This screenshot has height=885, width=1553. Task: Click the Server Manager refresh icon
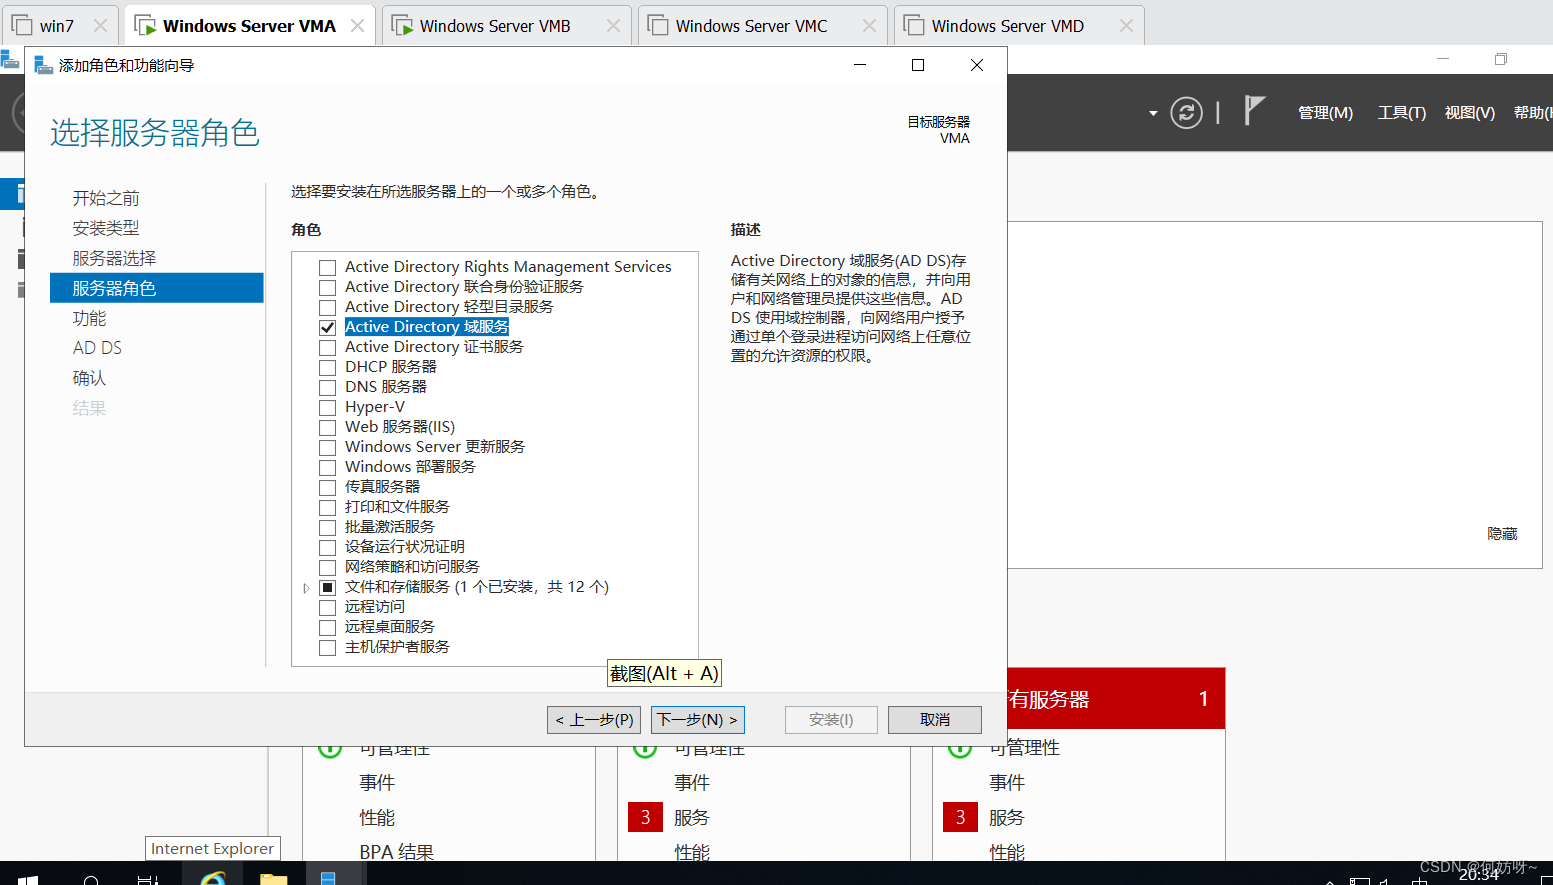coord(1186,113)
